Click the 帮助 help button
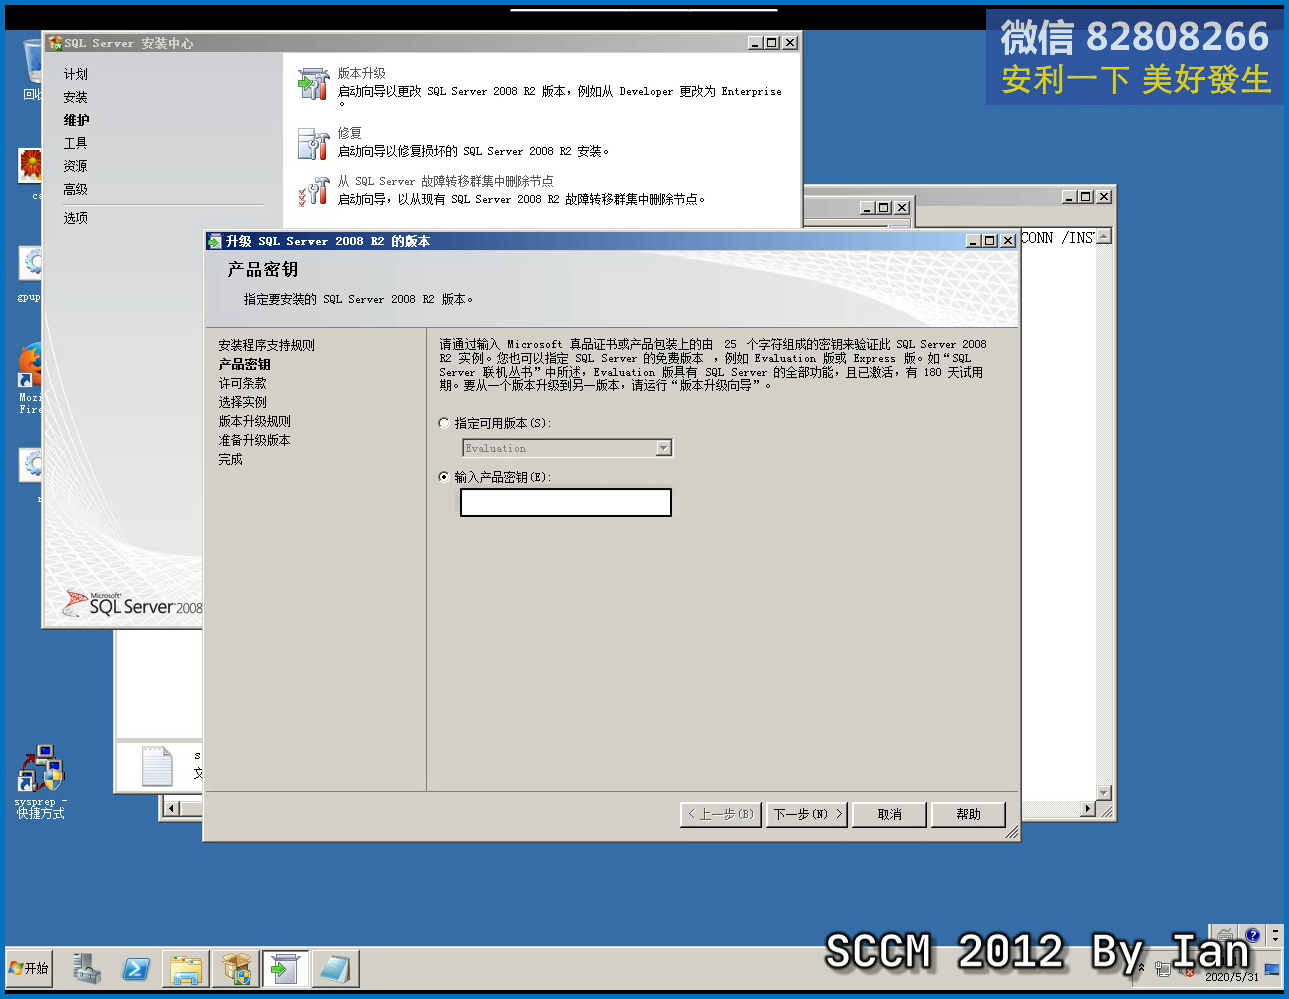 (968, 814)
